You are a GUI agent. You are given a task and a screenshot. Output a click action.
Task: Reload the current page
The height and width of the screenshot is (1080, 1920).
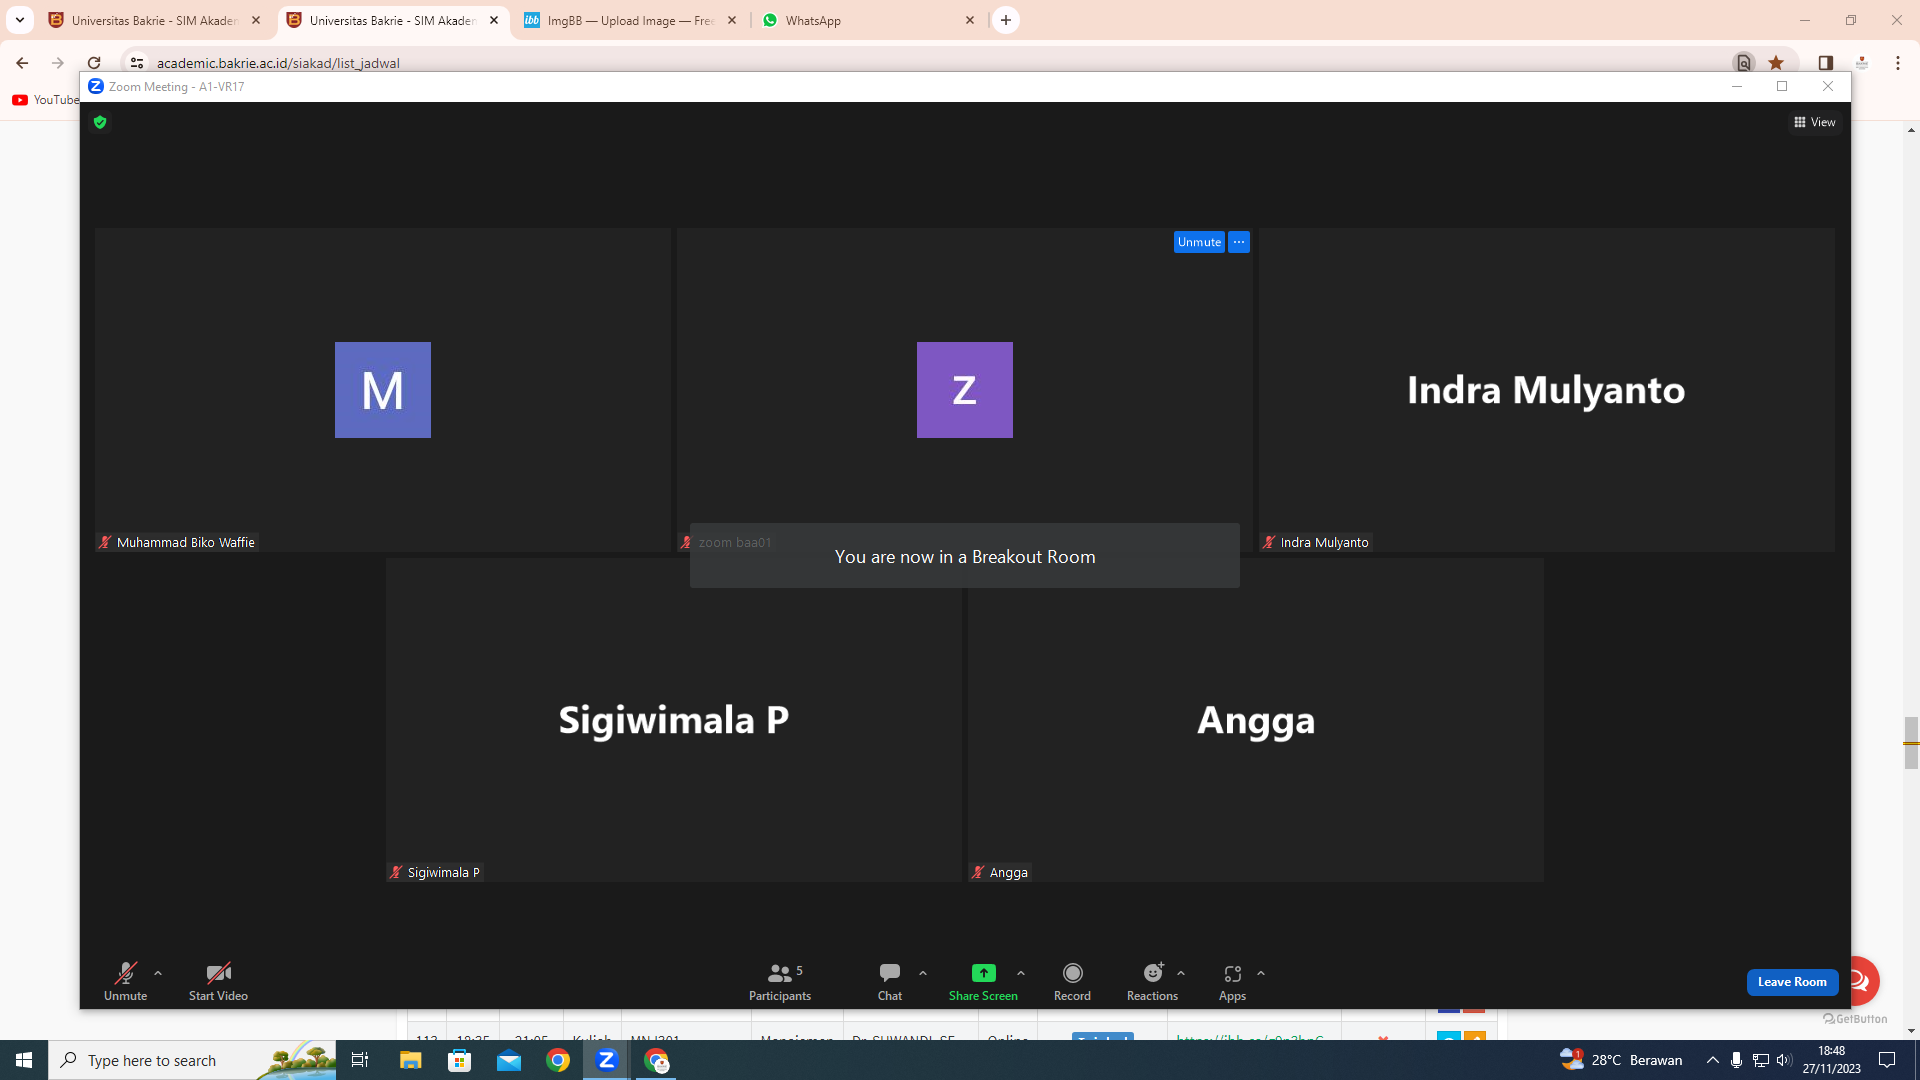point(94,63)
